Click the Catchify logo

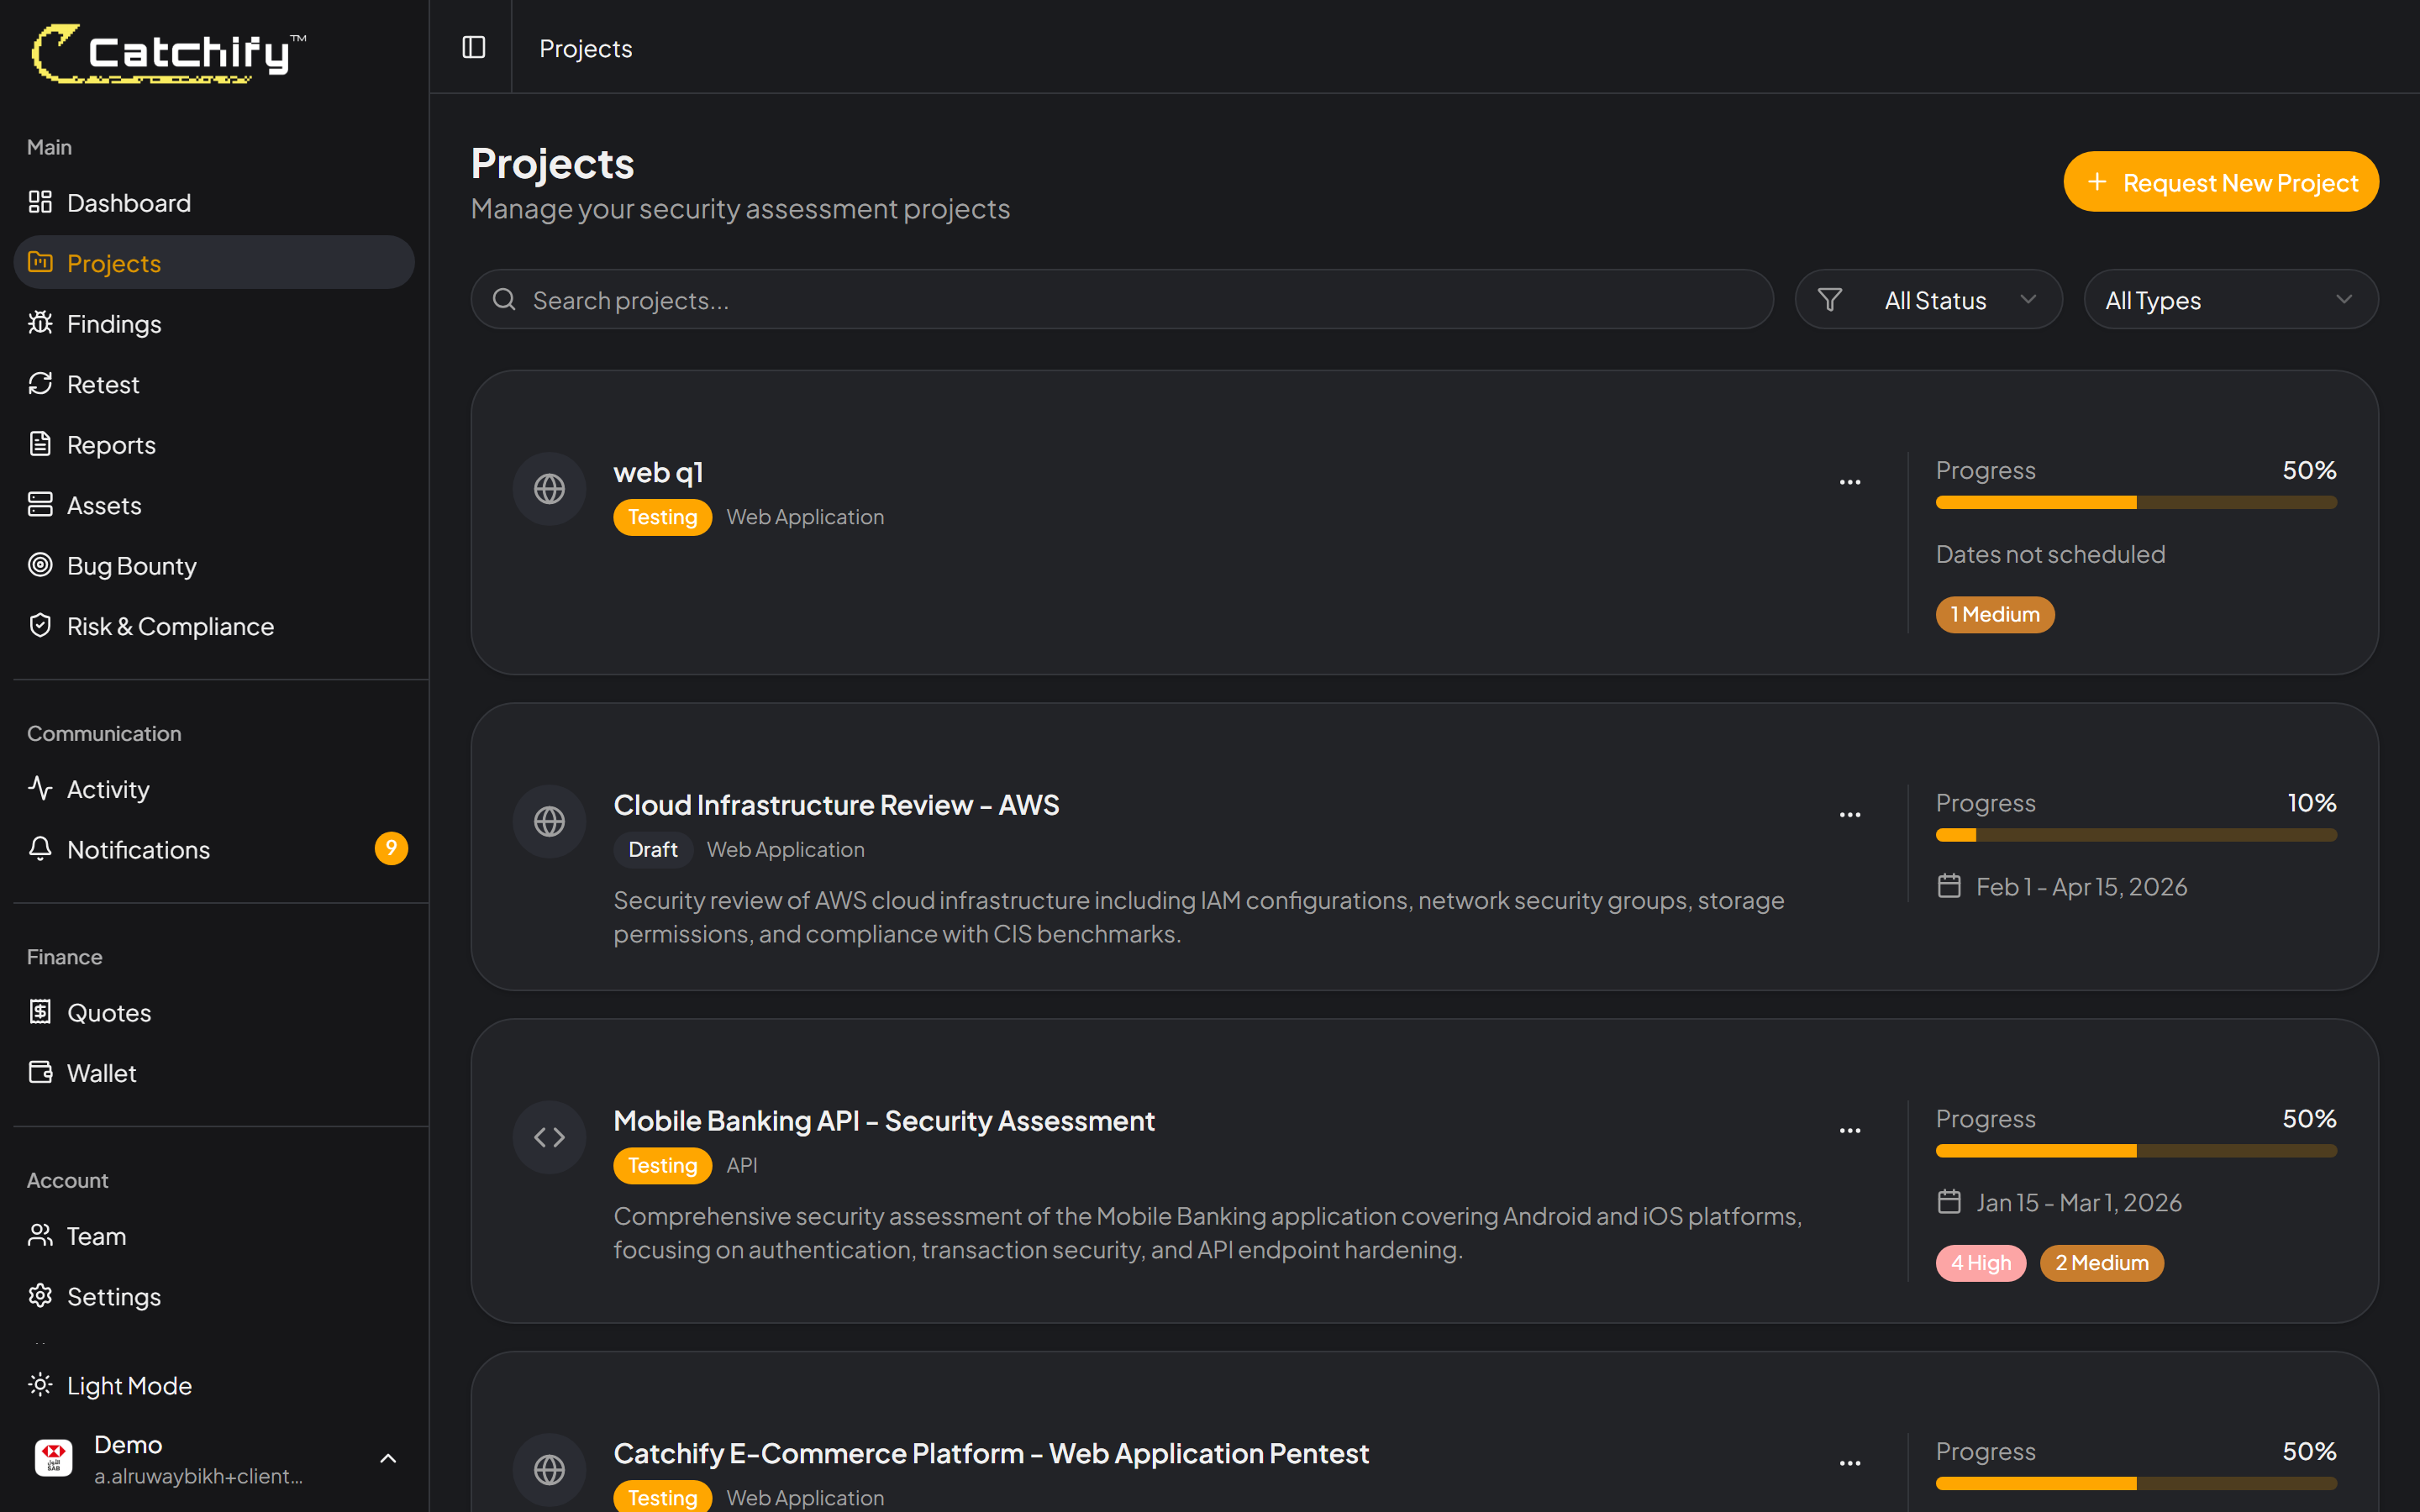(166, 52)
